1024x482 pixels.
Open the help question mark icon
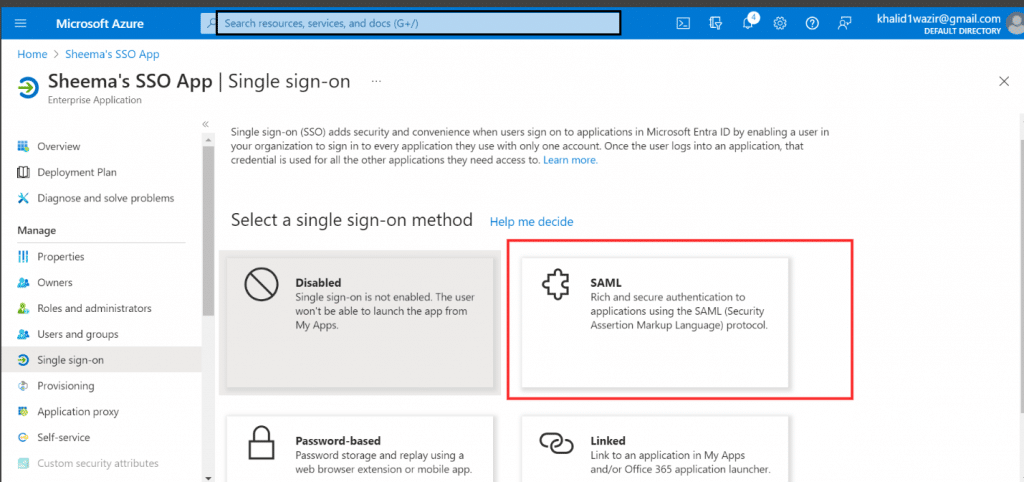click(x=812, y=24)
